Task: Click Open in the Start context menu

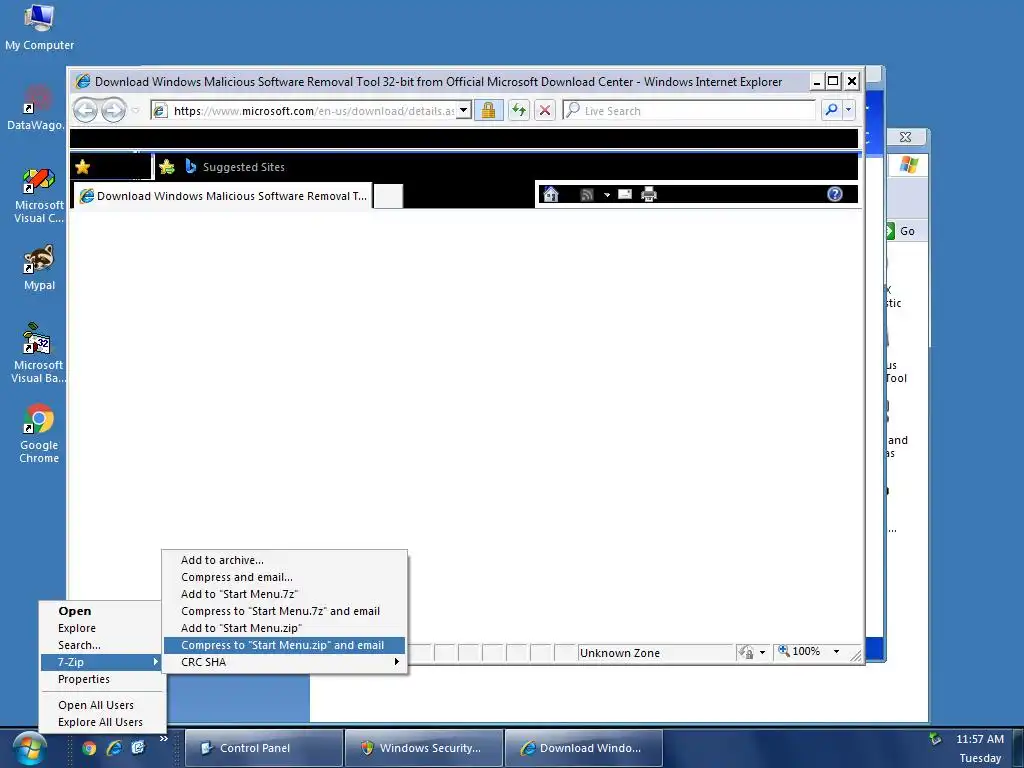Action: point(101,611)
